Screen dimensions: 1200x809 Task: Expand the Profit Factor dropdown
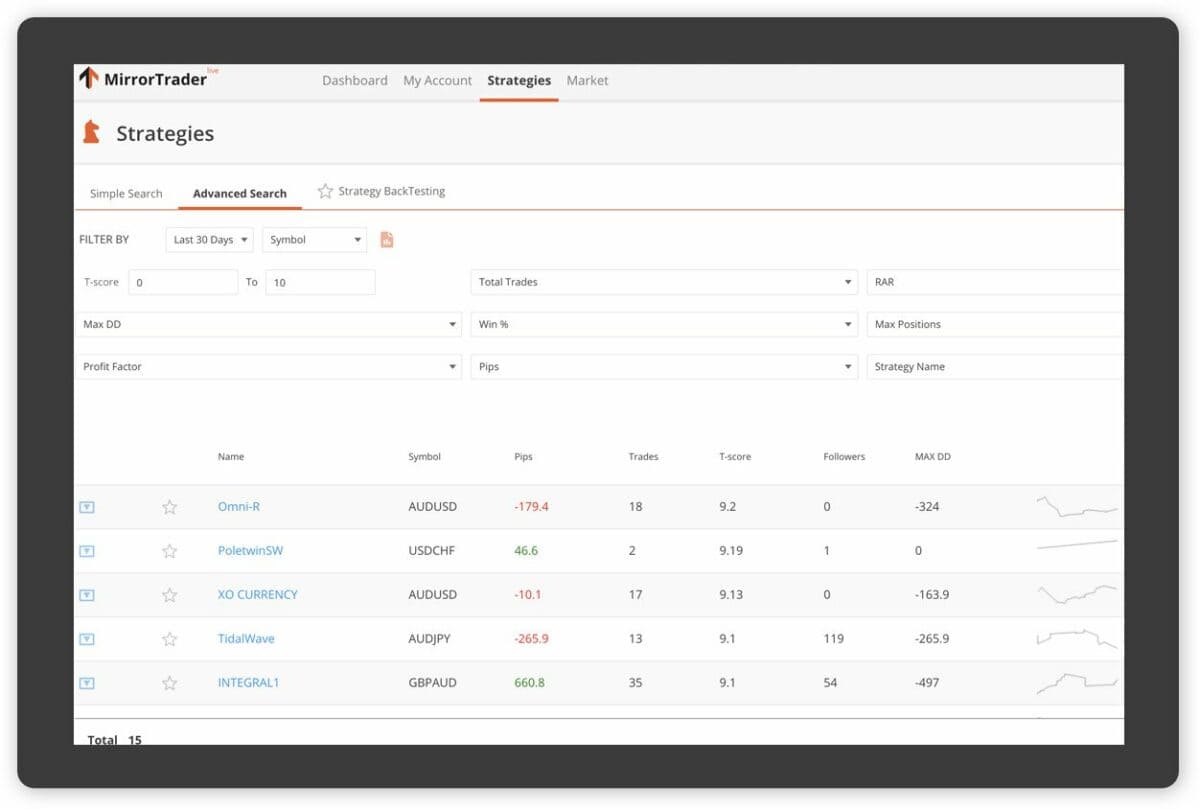[x=268, y=367]
